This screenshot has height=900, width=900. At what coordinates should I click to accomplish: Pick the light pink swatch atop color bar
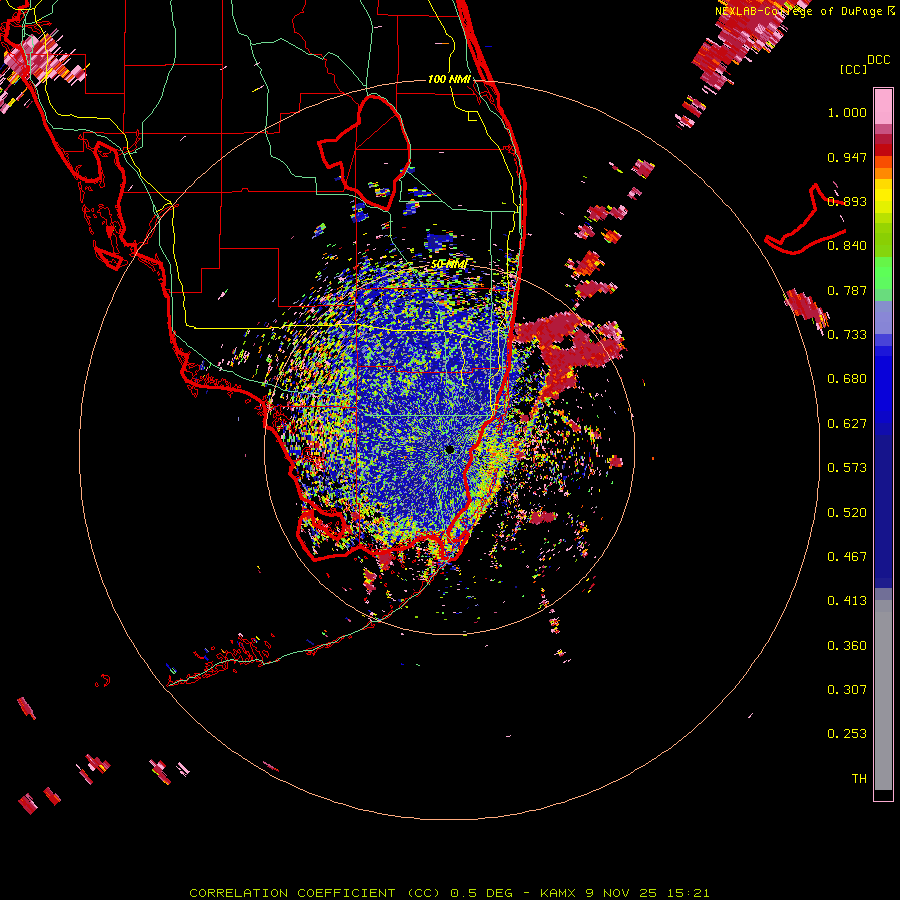(883, 106)
